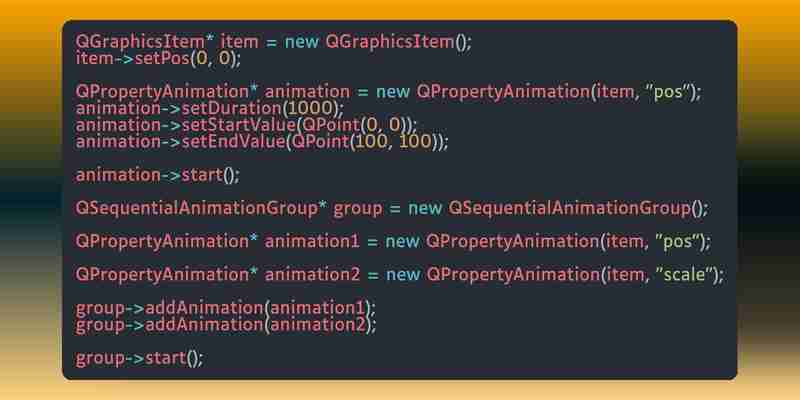Image resolution: width=800 pixels, height=400 pixels.
Task: Click the new keyword before QGraphicsItem()
Action: click(301, 42)
